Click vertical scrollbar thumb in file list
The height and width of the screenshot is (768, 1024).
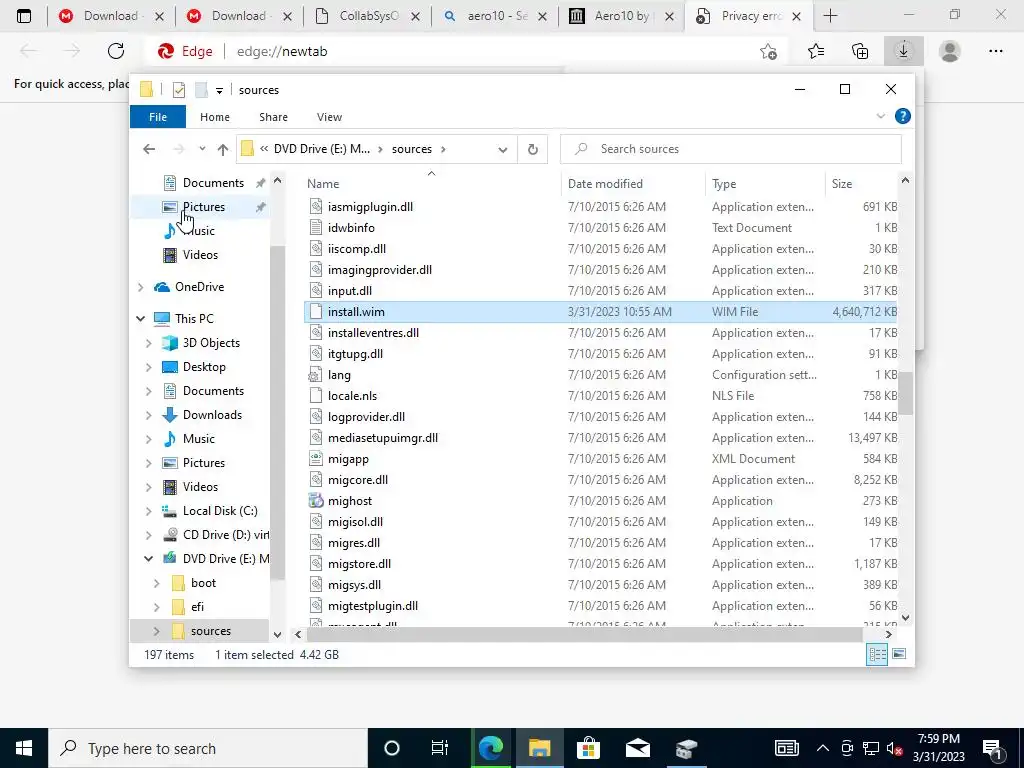pyautogui.click(x=905, y=393)
